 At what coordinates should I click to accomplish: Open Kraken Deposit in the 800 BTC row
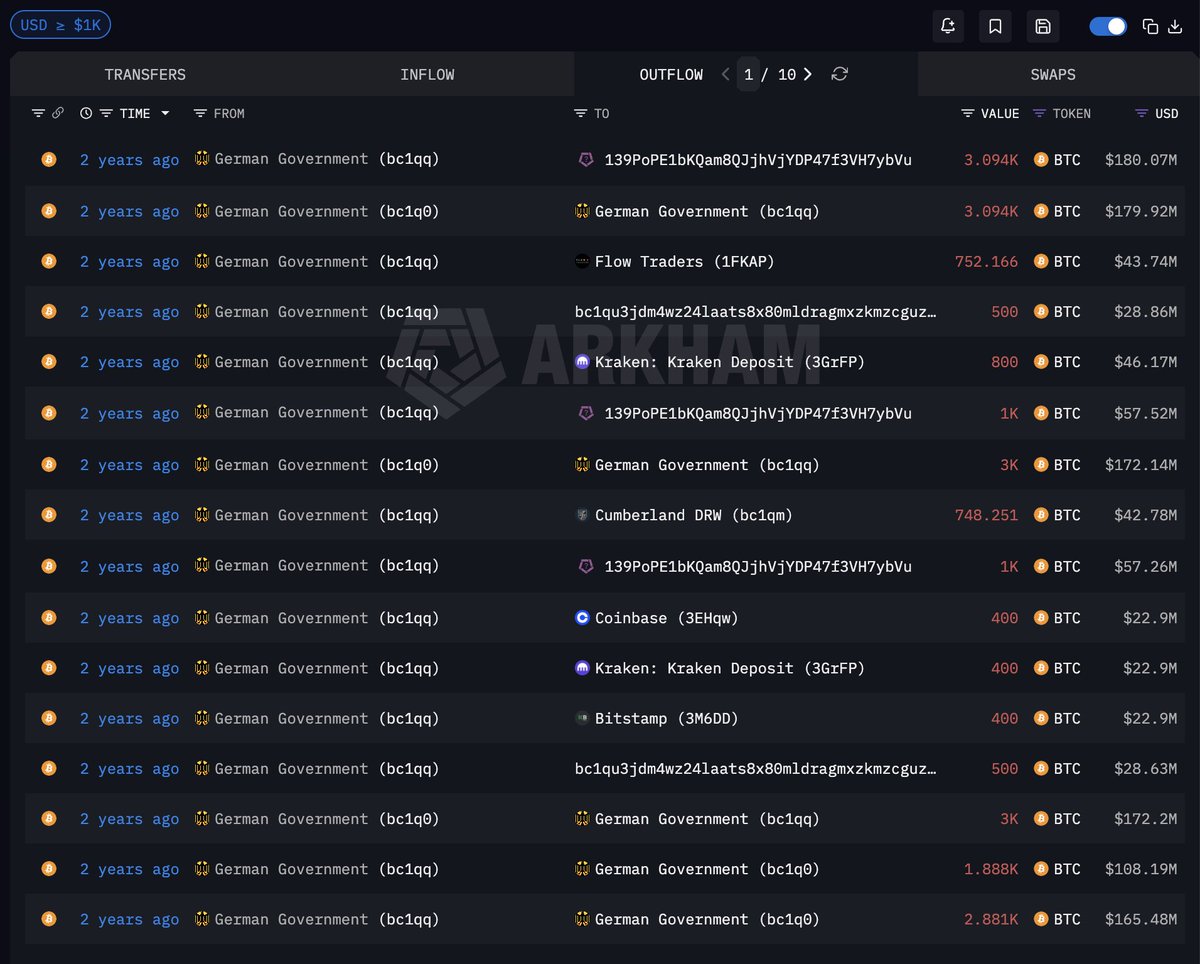(x=730, y=362)
